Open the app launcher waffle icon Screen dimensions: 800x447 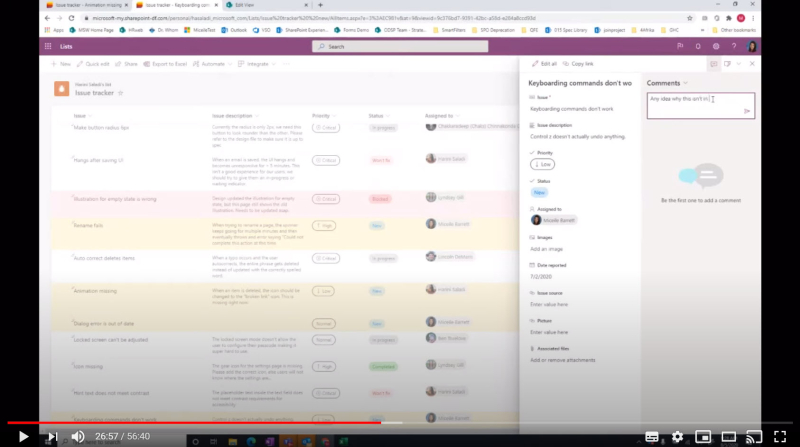[x=48, y=46]
